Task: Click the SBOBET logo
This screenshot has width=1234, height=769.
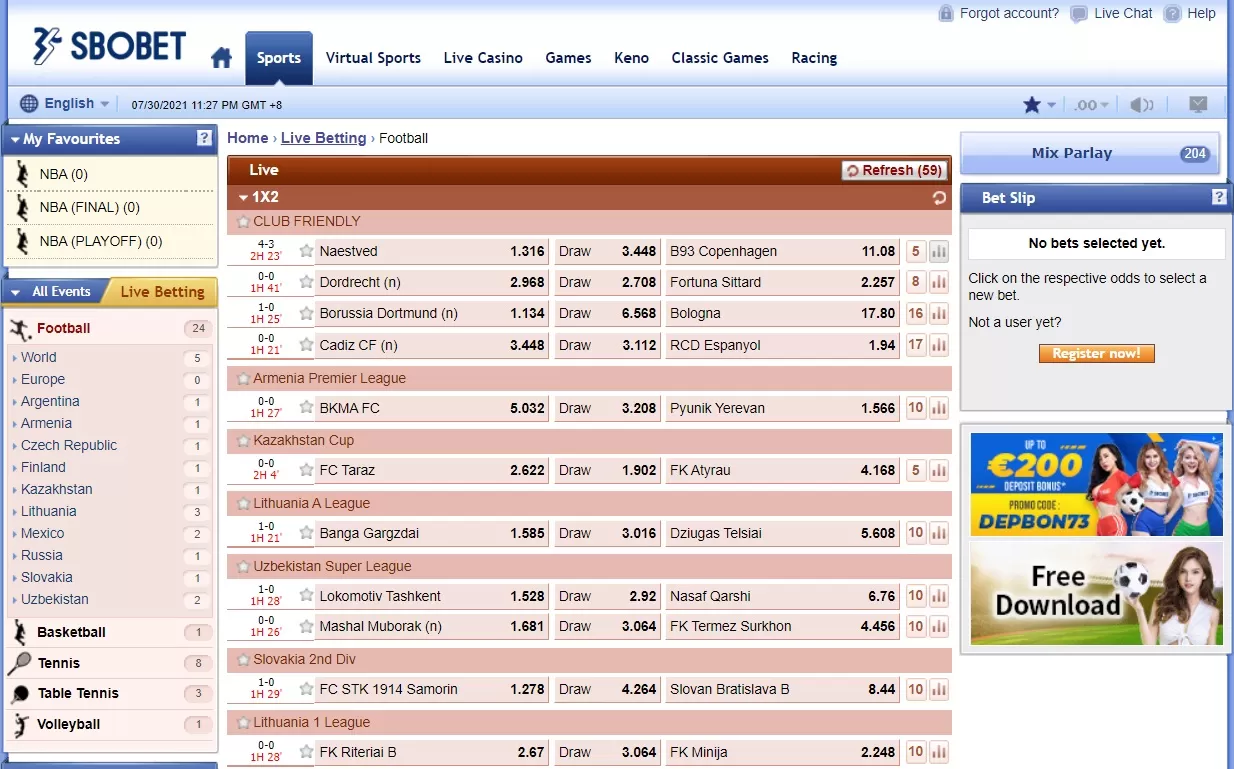Action: click(109, 46)
